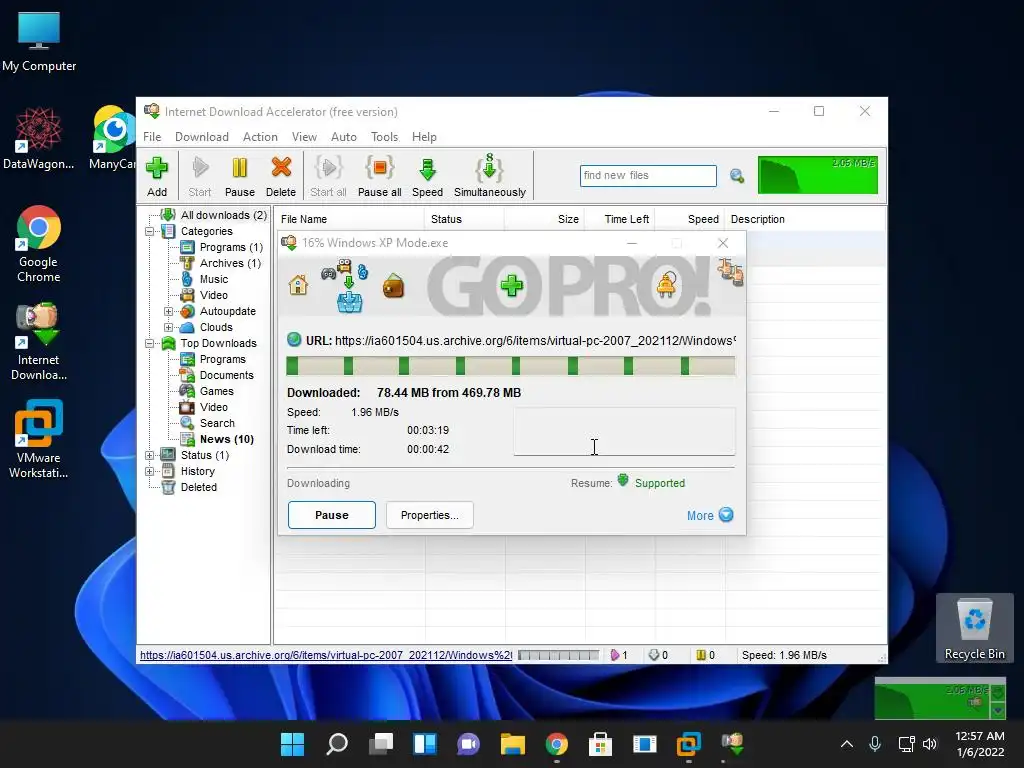This screenshot has width=1024, height=768.
Task: Show hidden system tray icons
Action: (846, 744)
